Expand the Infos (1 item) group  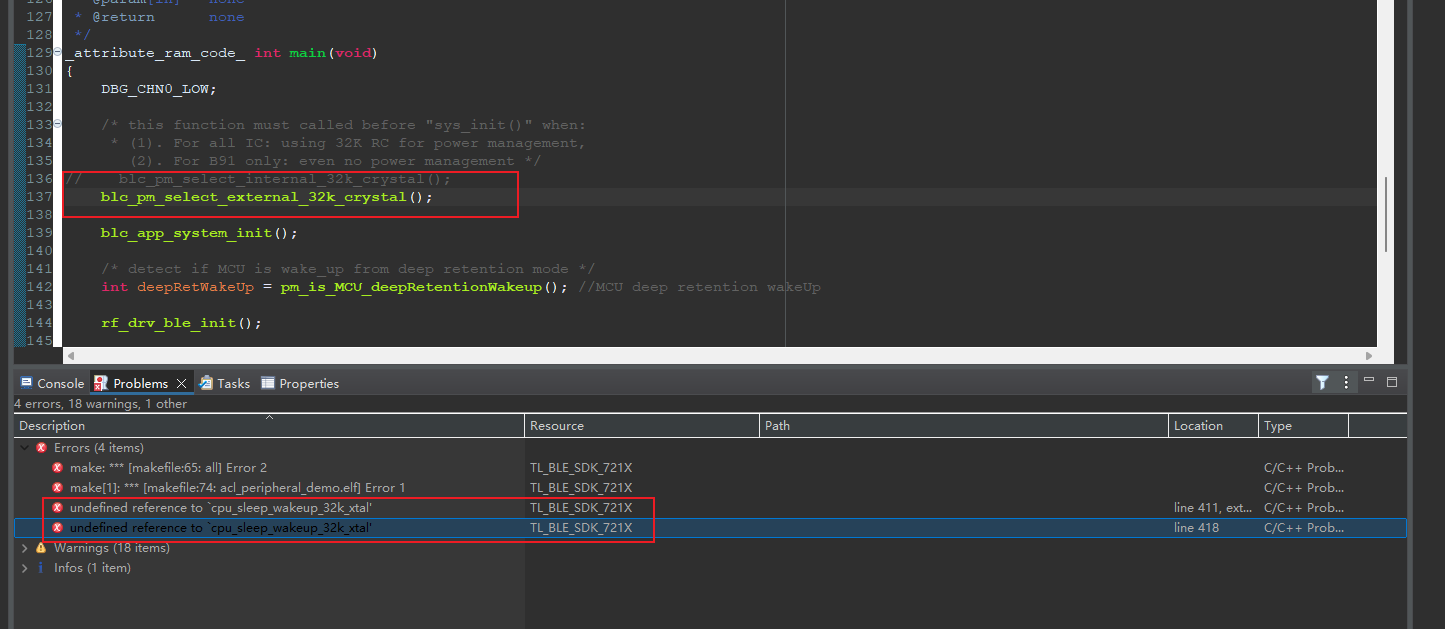pos(25,568)
